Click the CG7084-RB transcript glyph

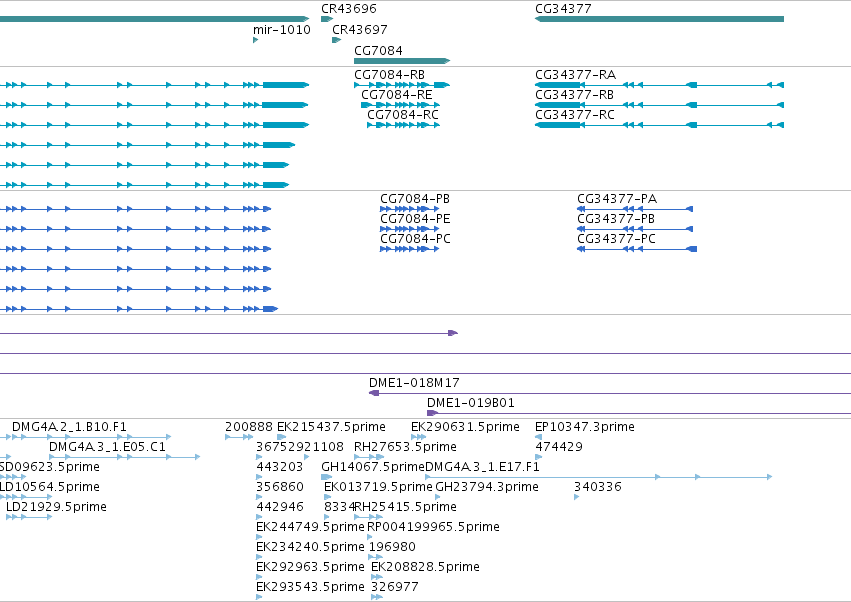tap(402, 85)
